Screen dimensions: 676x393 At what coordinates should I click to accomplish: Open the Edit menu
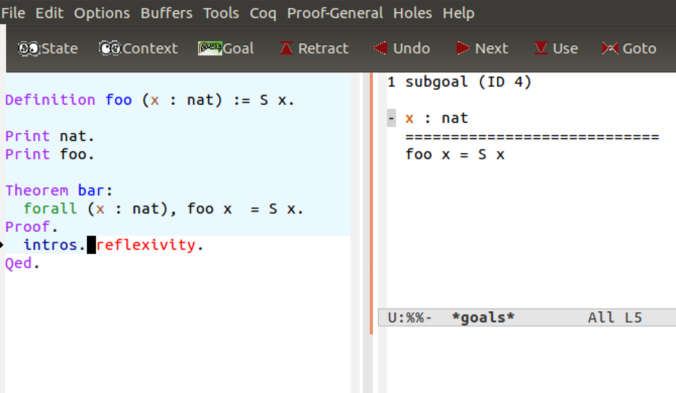pos(49,13)
